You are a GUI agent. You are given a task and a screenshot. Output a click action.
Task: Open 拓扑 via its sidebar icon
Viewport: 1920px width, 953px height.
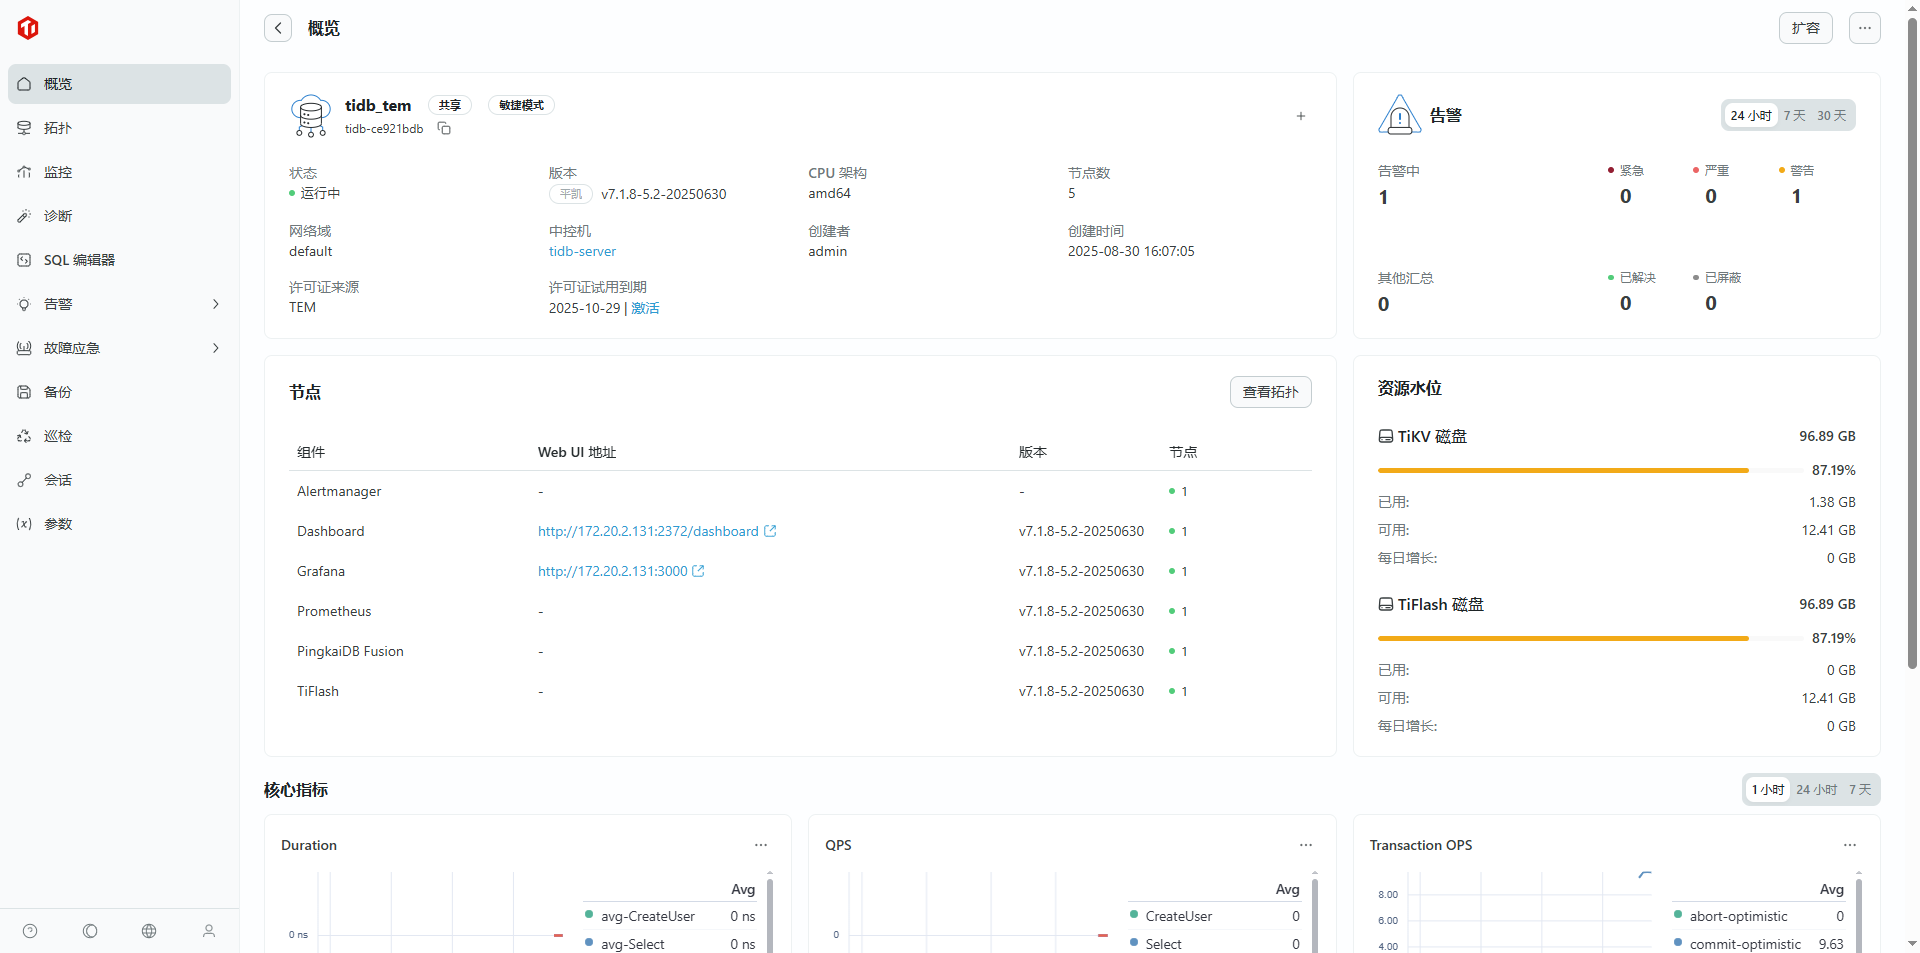pyautogui.click(x=24, y=128)
